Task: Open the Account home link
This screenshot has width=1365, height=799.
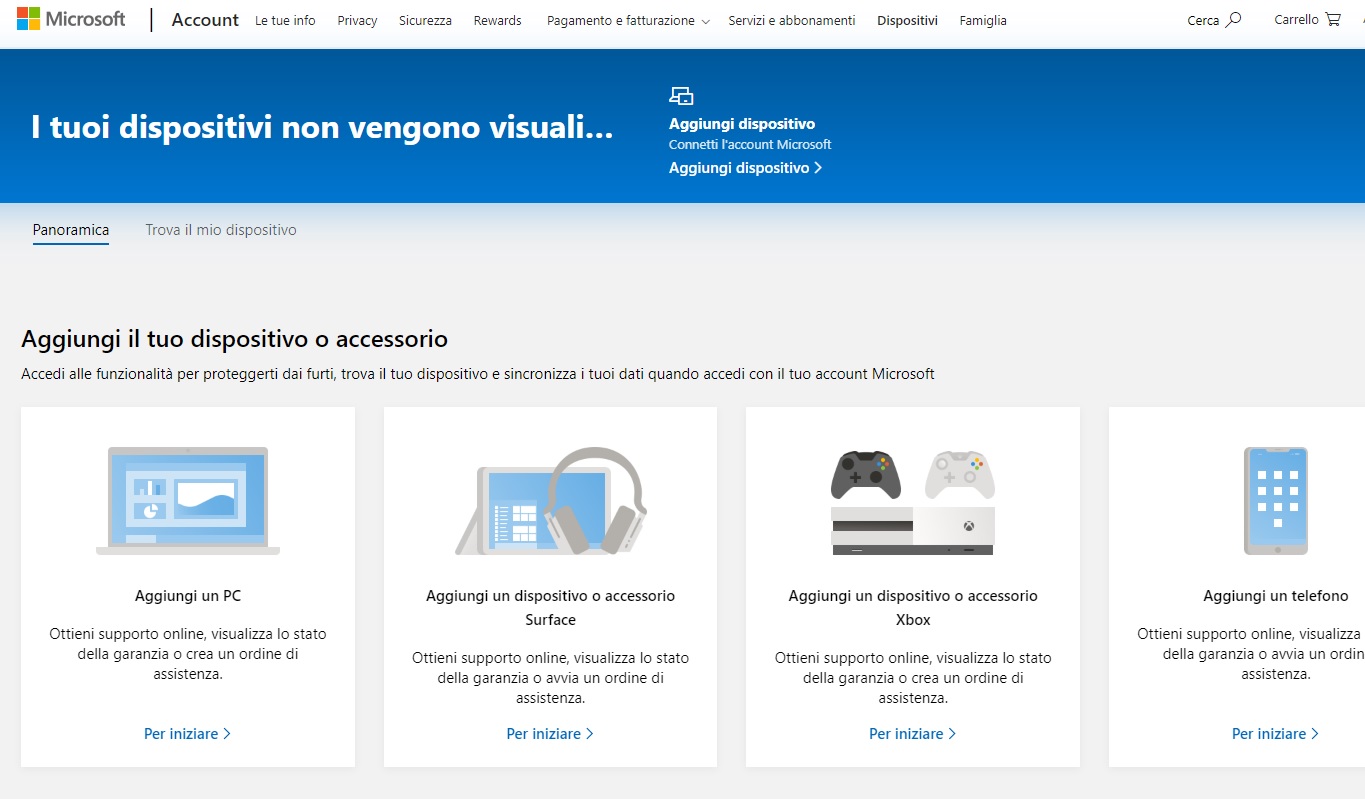Action: tap(205, 20)
